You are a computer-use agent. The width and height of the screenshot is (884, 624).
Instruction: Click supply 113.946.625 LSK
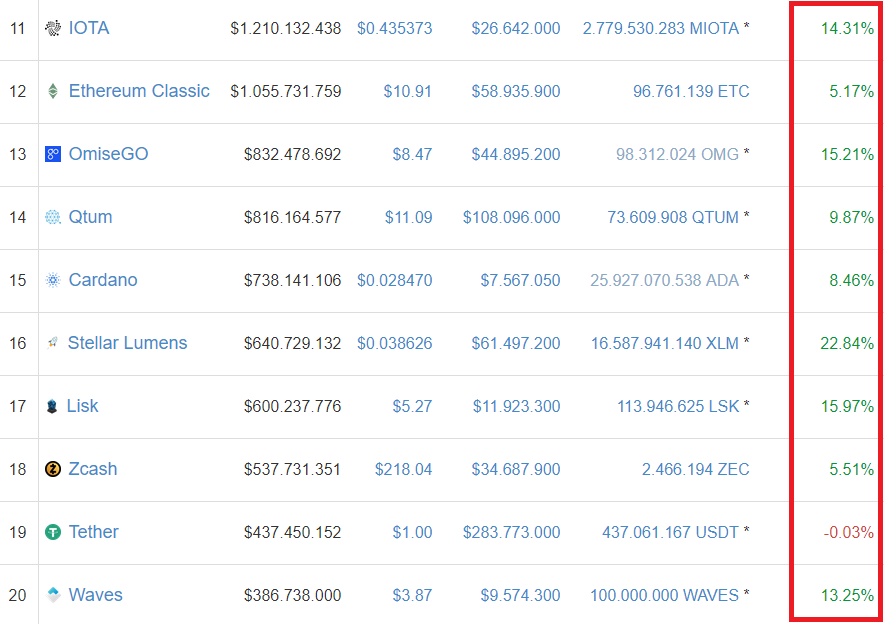coord(678,406)
